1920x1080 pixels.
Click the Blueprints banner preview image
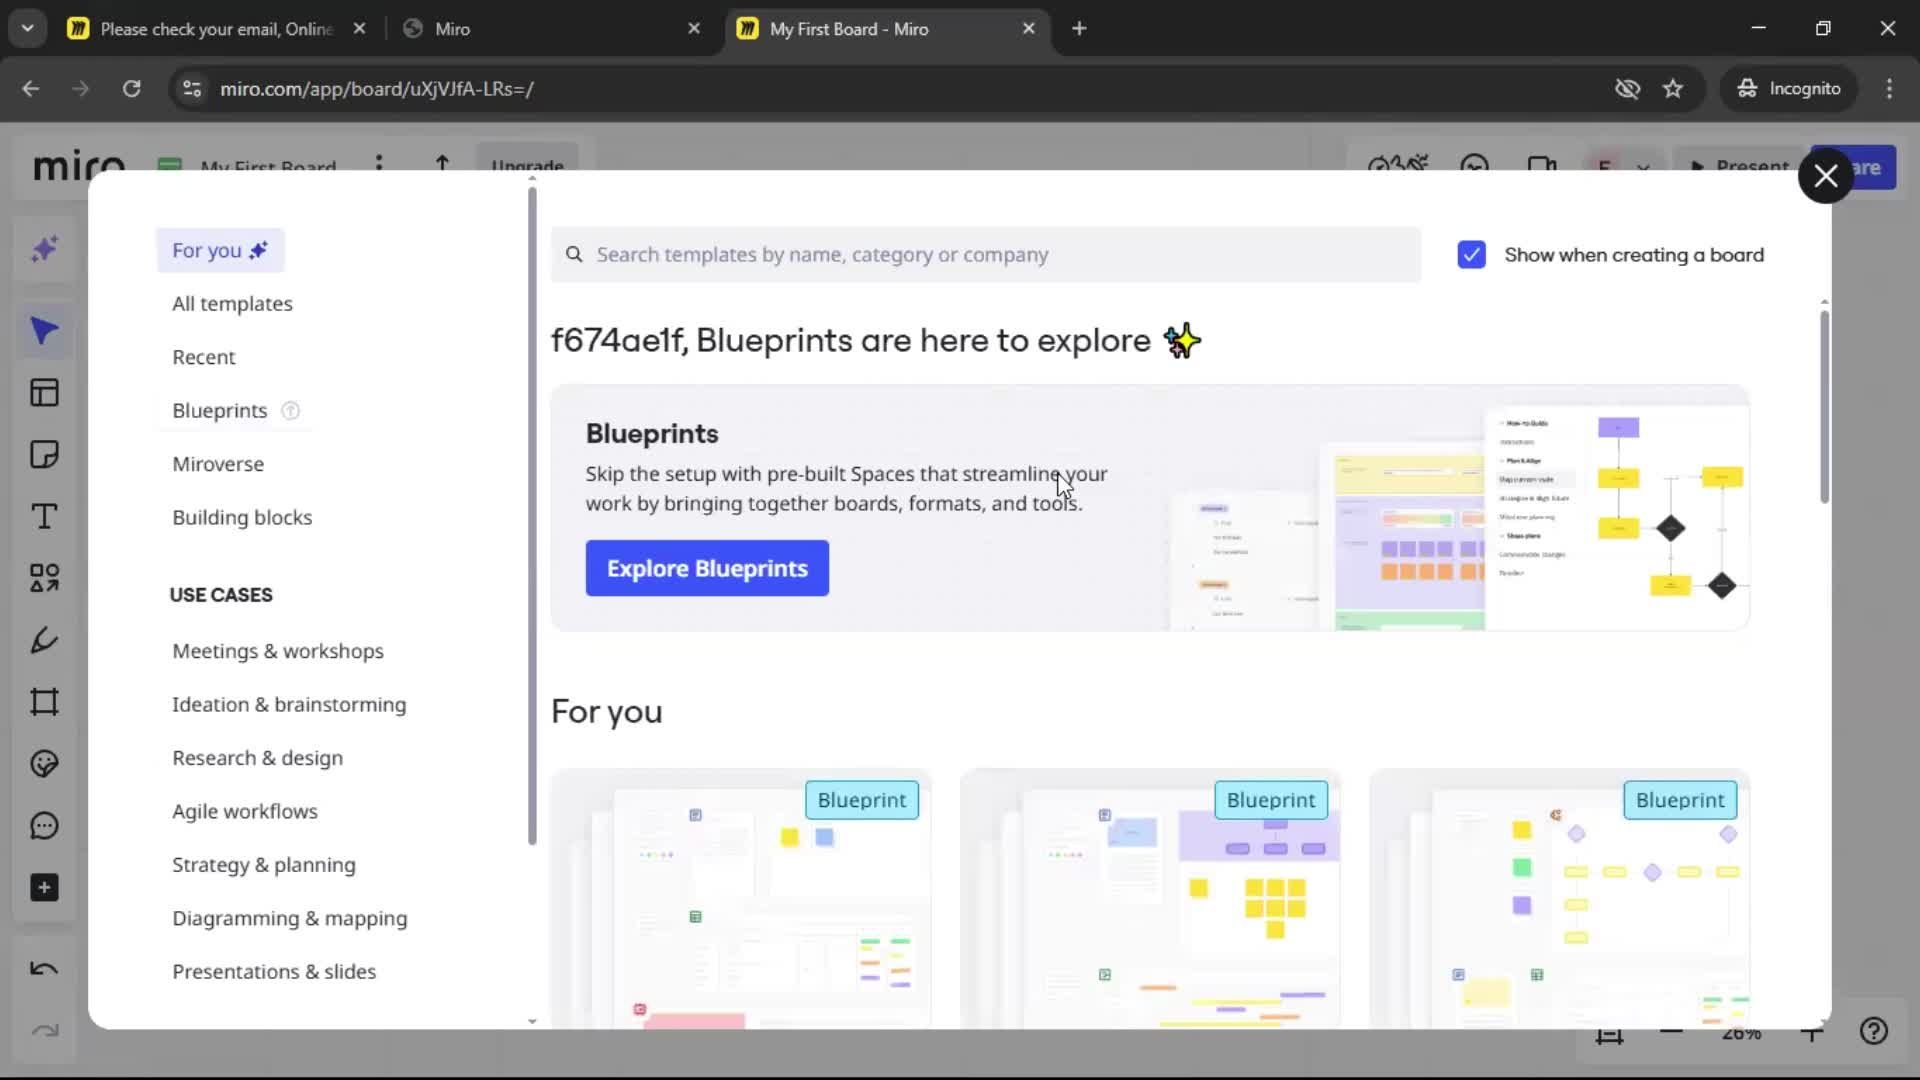point(1459,518)
